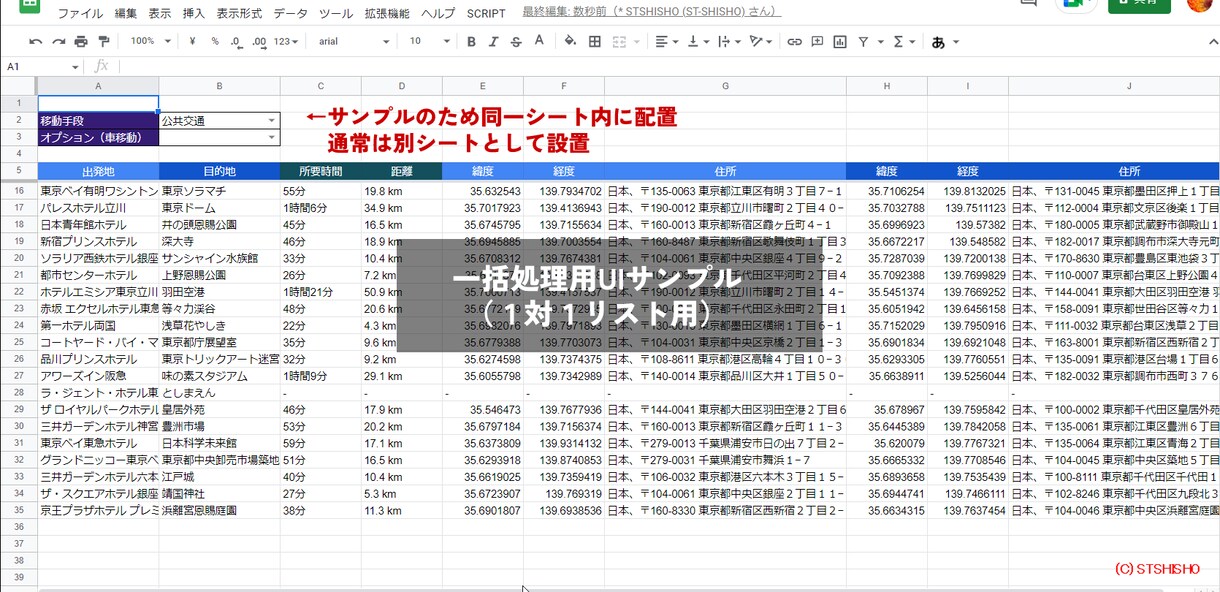1220x592 pixels.
Task: Open the 拡張機能 menu
Action: coord(386,14)
